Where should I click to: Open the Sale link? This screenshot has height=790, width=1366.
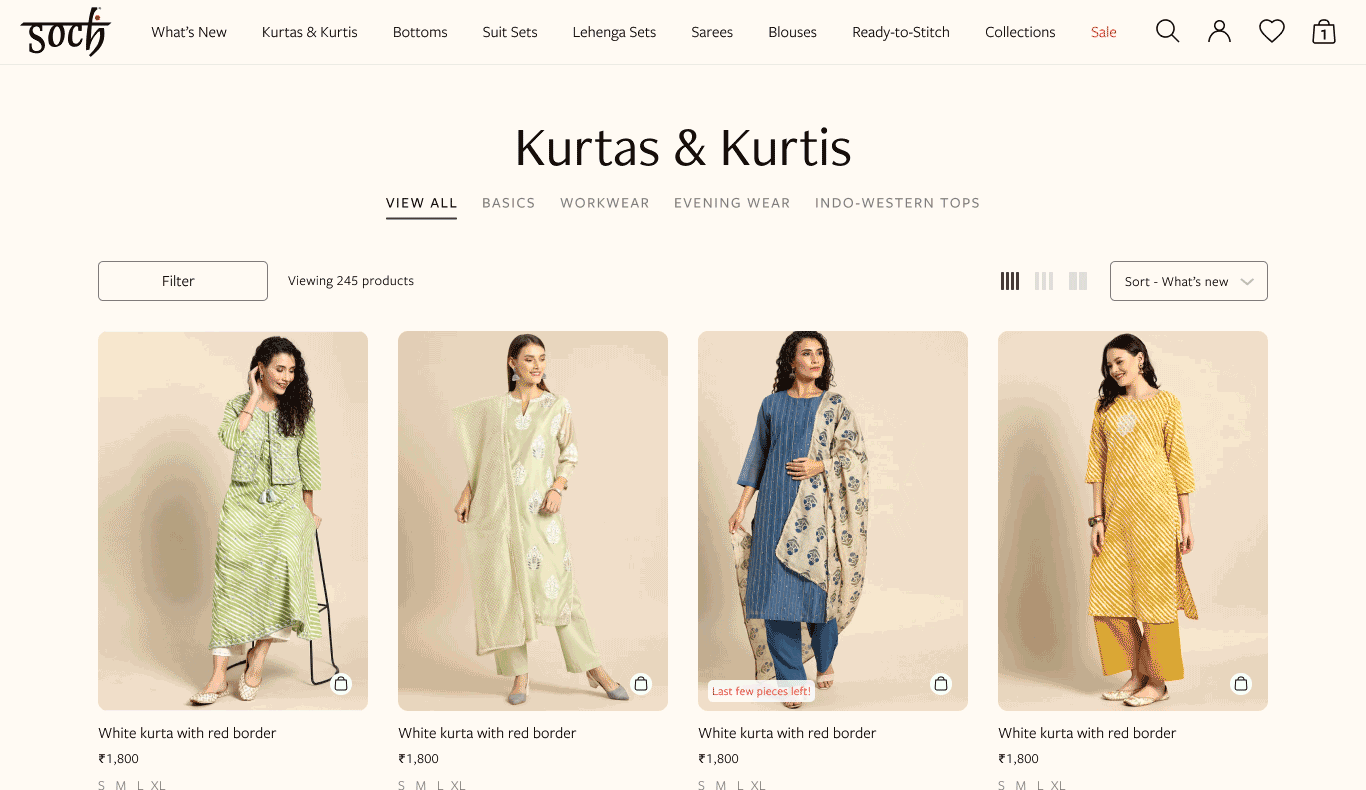(1104, 32)
